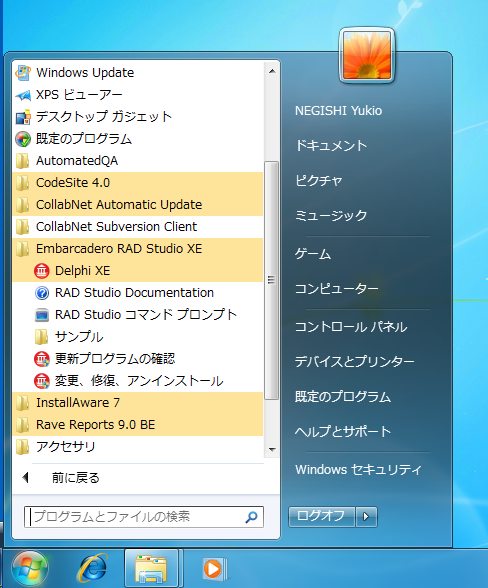488x588 pixels.
Task: Open RAD Studio Documentation help icon
Action: (42, 293)
